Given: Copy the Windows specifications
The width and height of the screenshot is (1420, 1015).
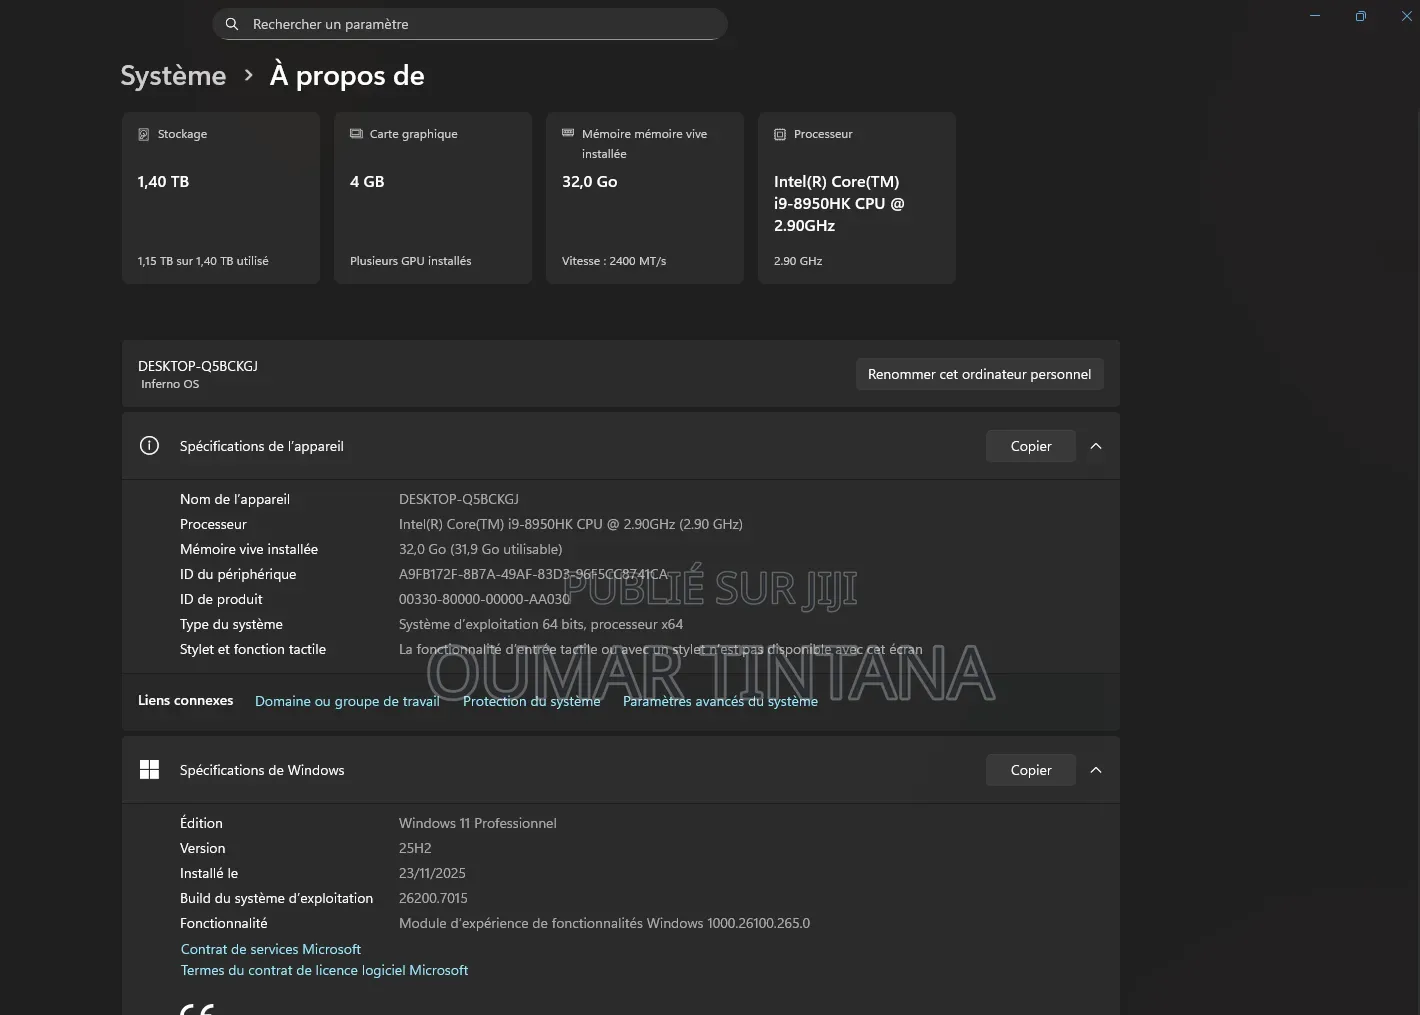Looking at the screenshot, I should (x=1031, y=770).
